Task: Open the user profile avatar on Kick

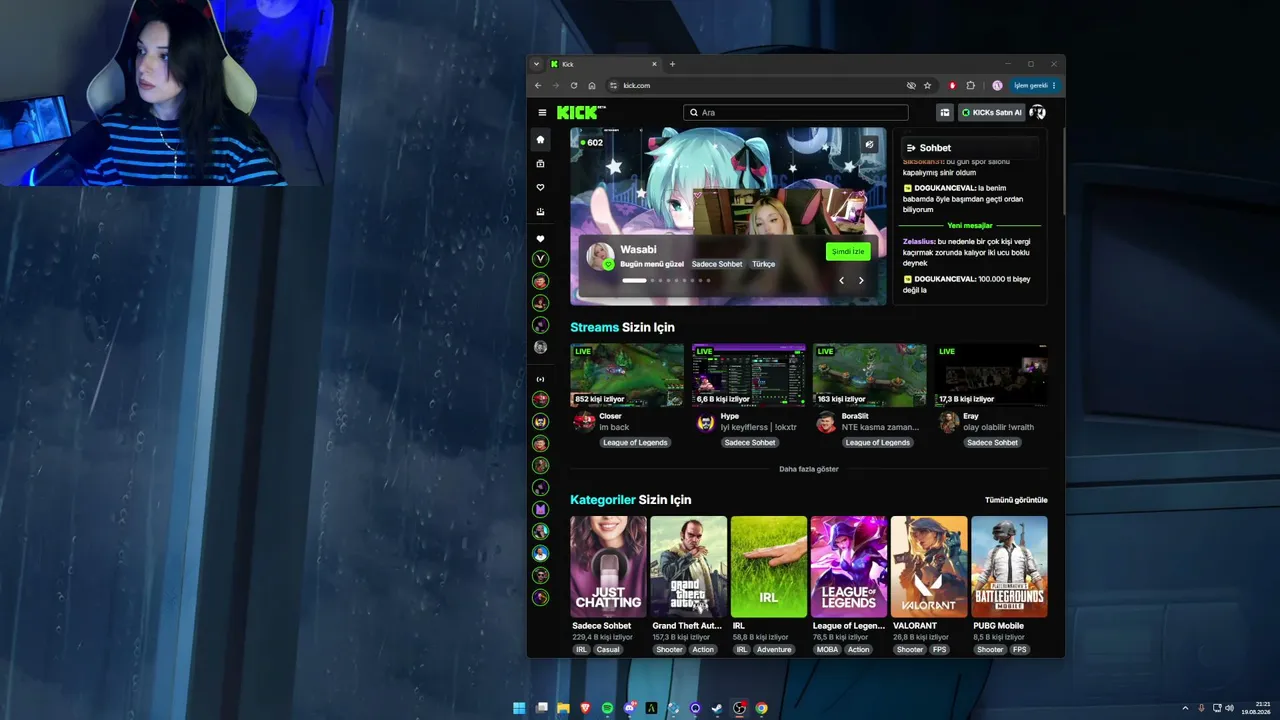Action: tap(1037, 113)
